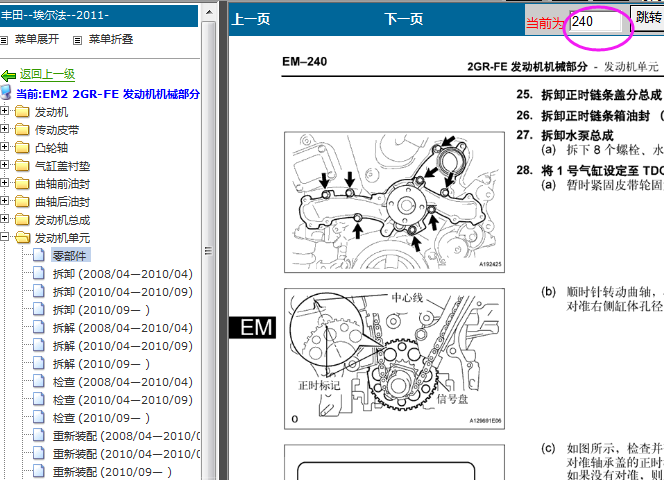Screen dimensions: 664x480
Task: Click the sidebar vertical scrollbar thumb
Action: coord(208,250)
